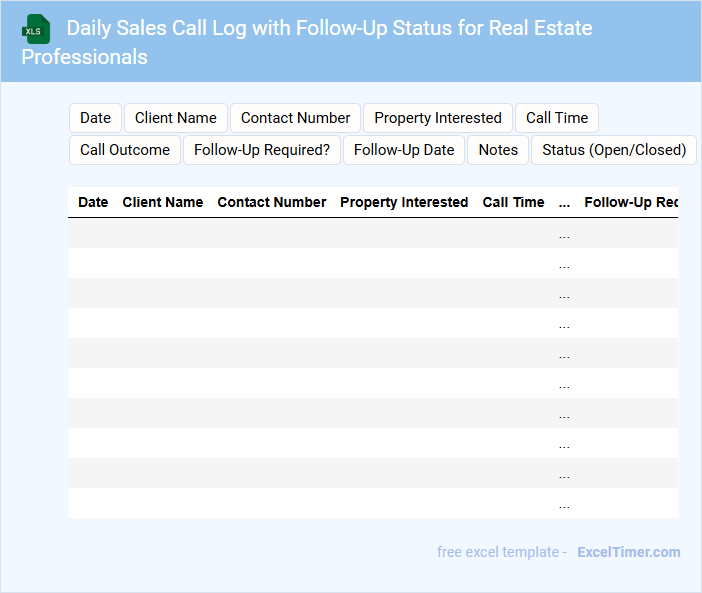Click the Date column header
The height and width of the screenshot is (593, 702).
coord(93,202)
